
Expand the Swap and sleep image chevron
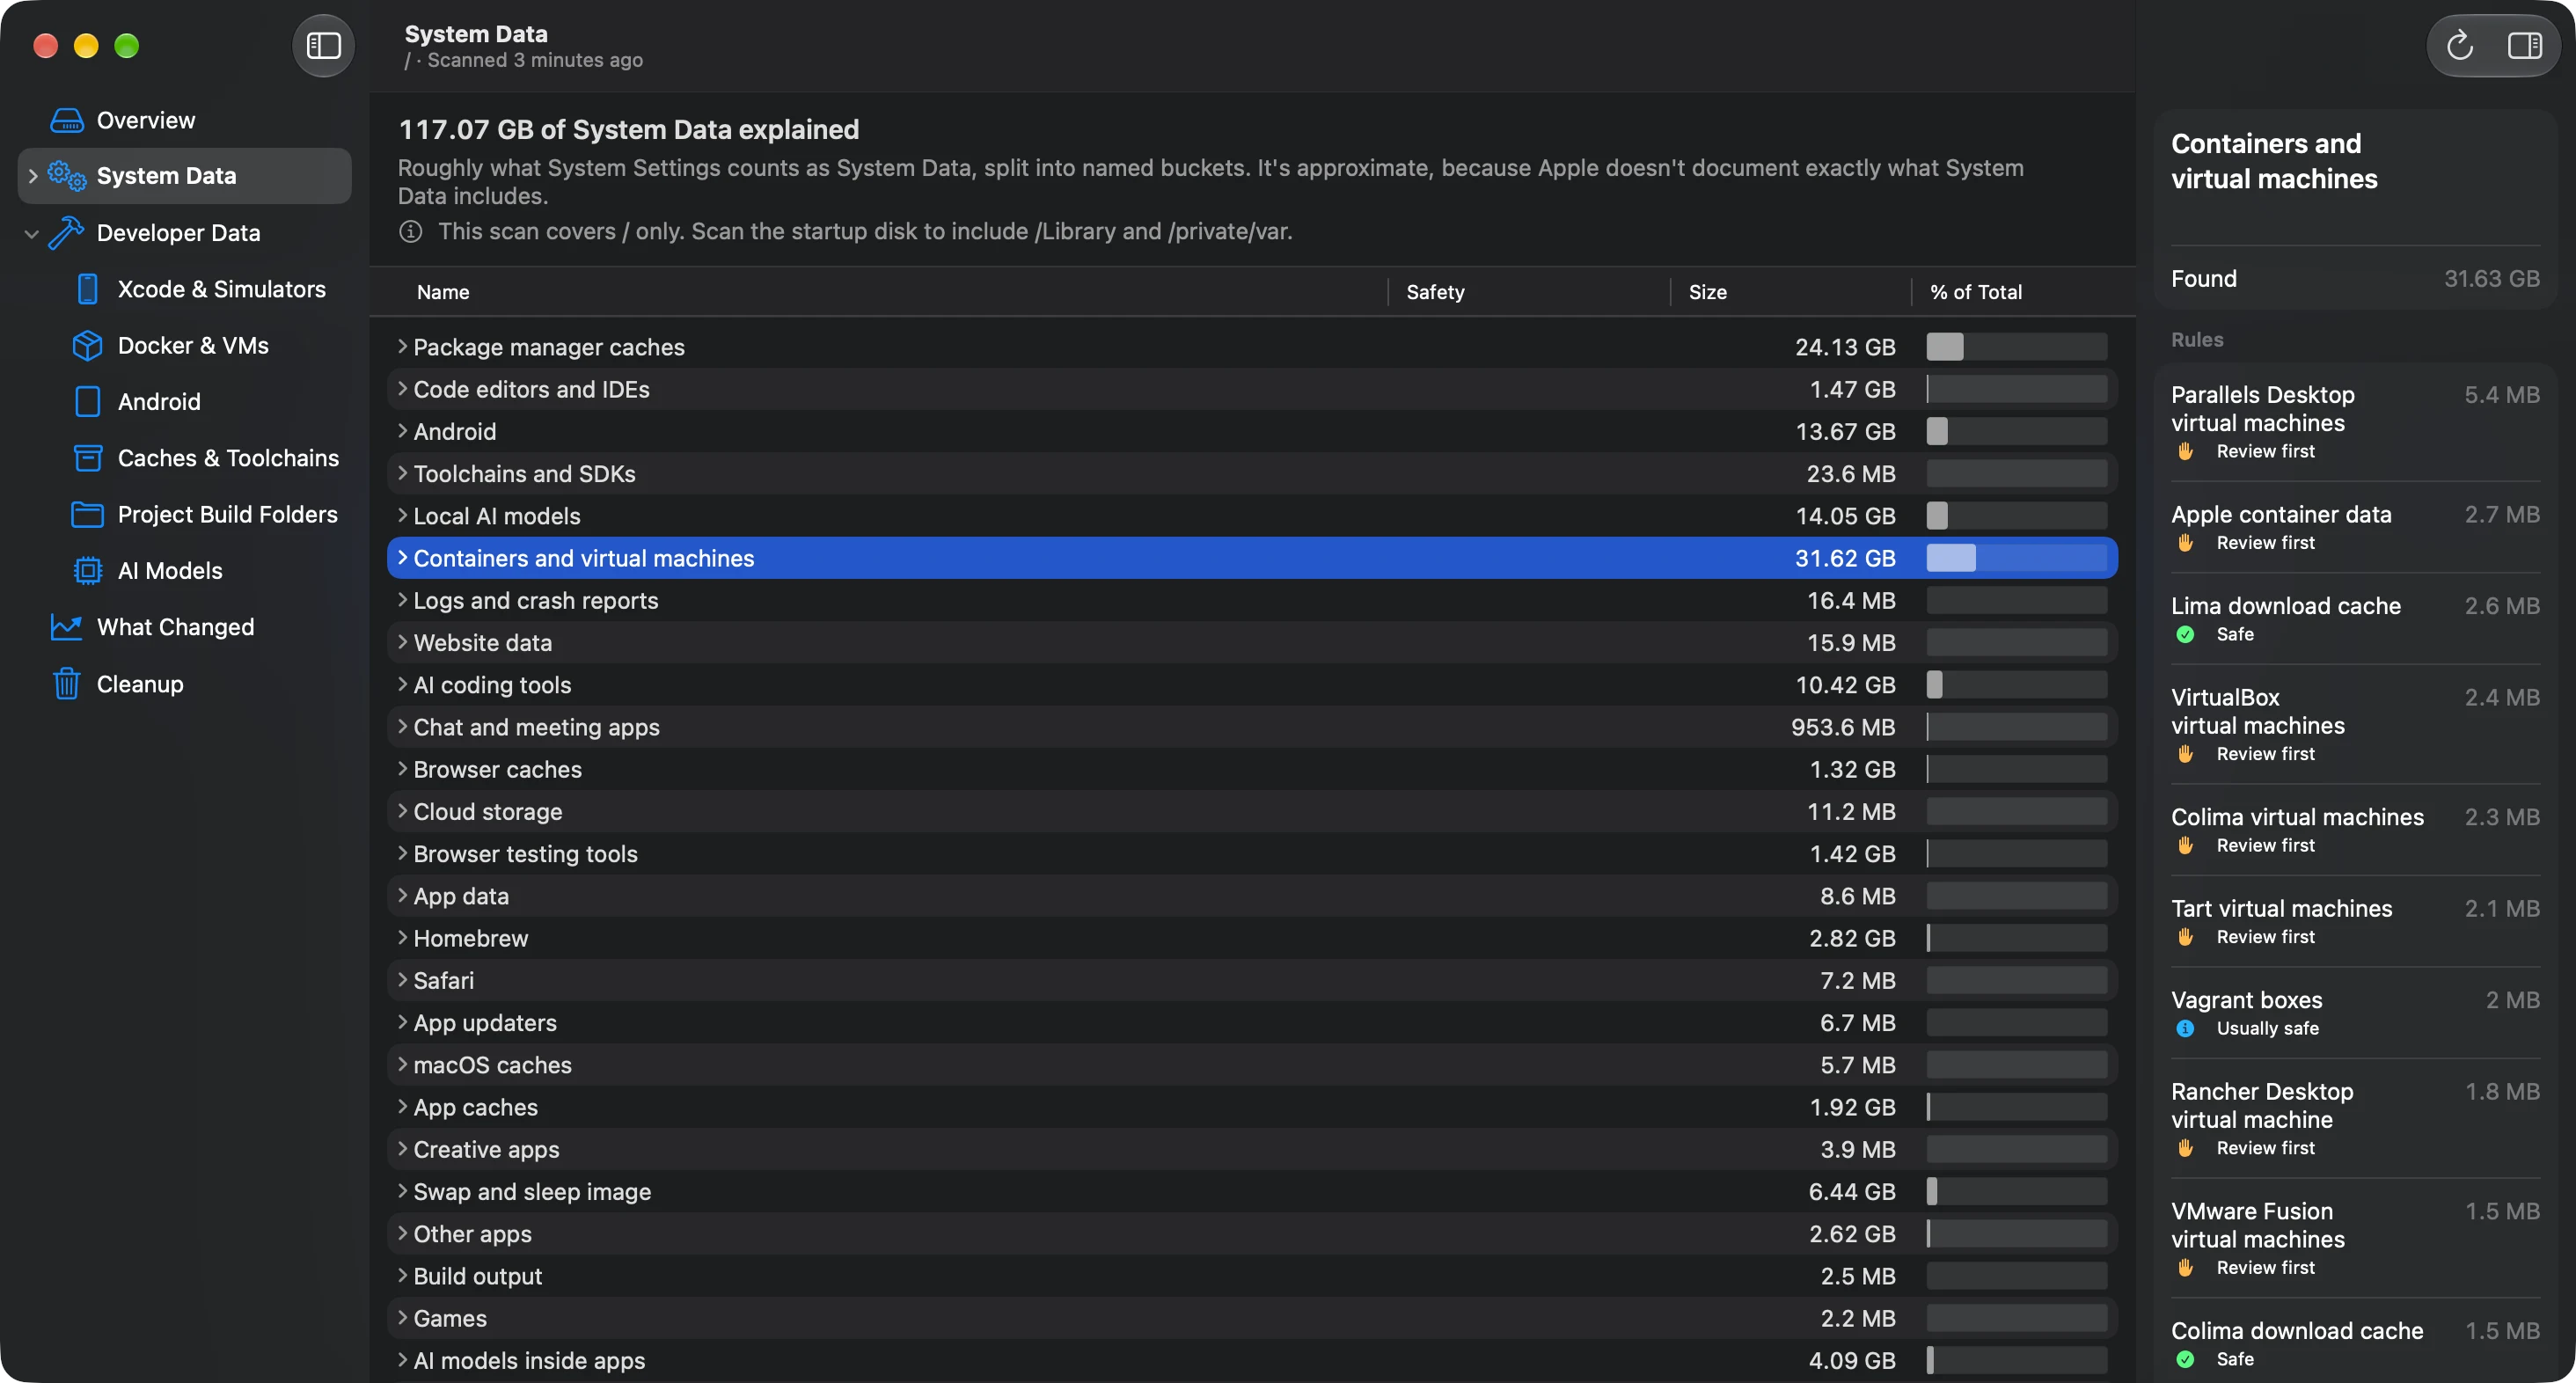coord(402,1190)
